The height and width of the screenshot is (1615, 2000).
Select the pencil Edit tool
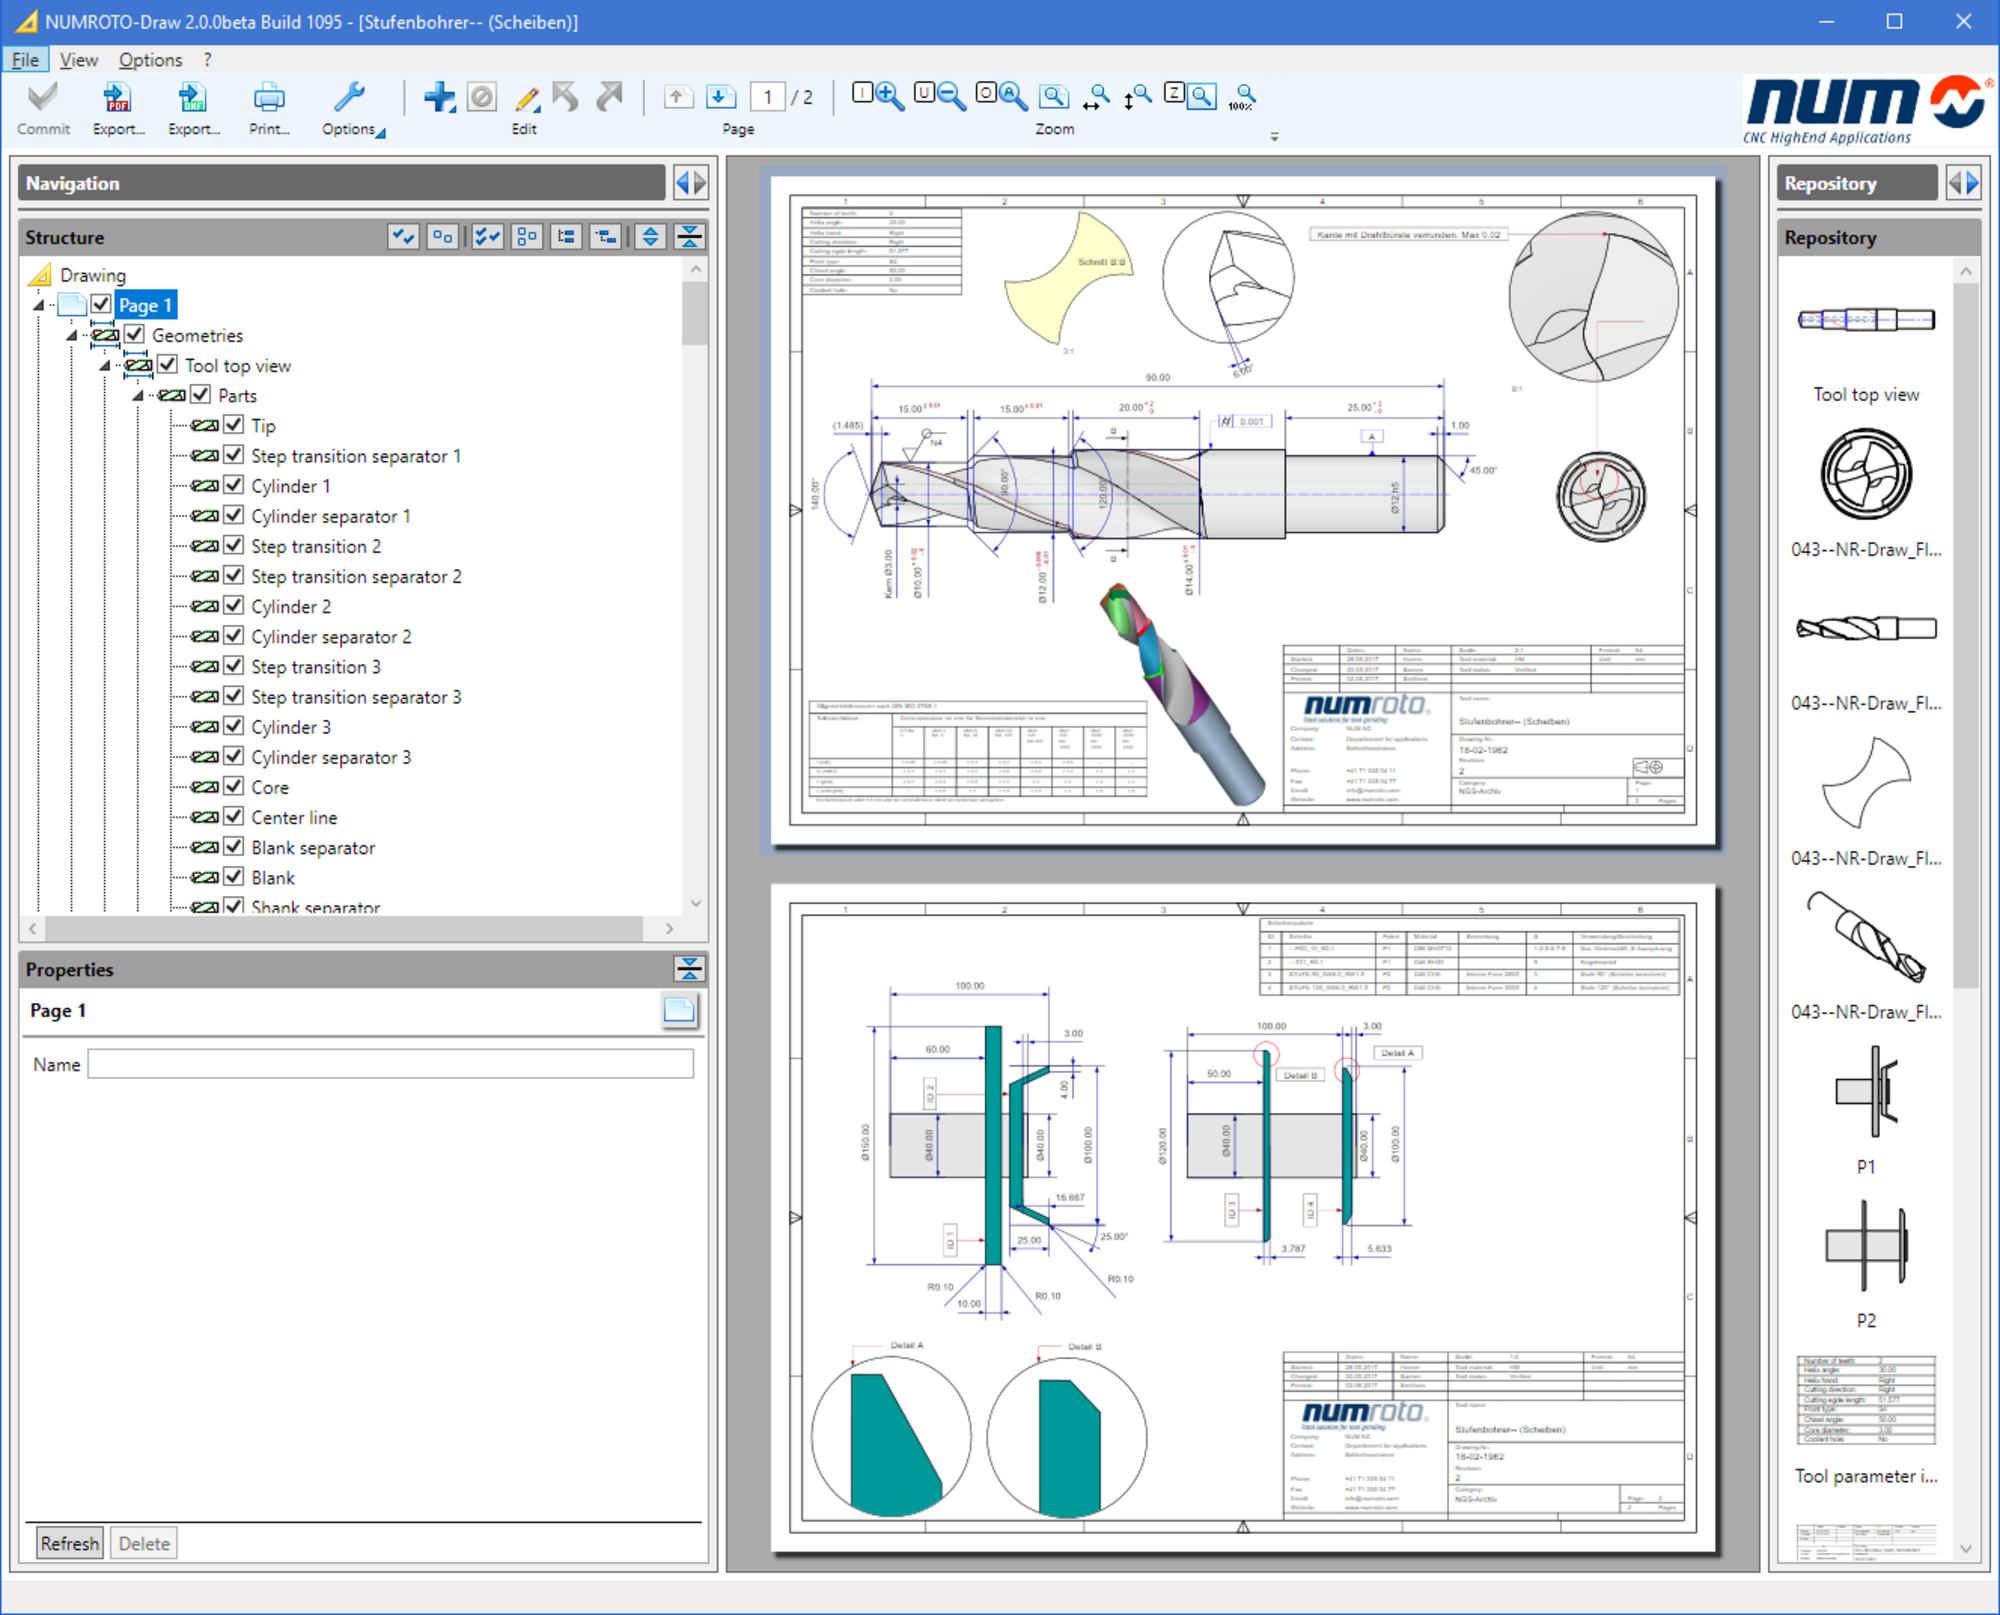click(x=526, y=97)
